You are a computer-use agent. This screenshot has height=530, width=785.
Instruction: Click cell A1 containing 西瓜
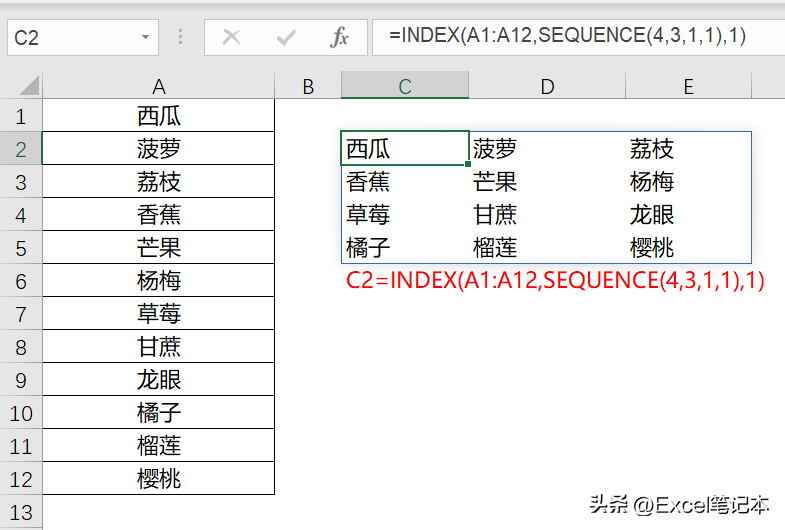pos(159,116)
